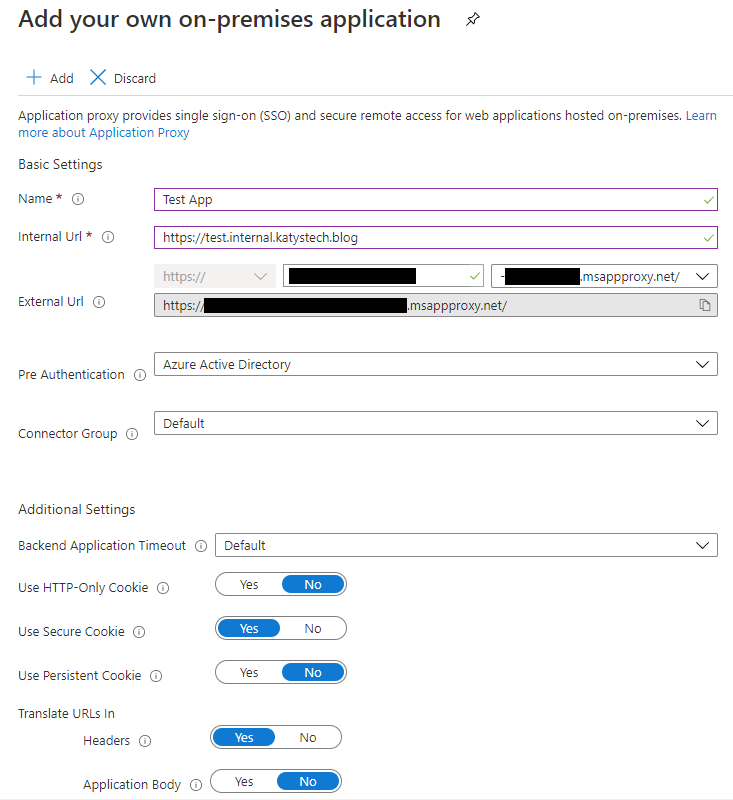The image size is (733, 800).
Task: Click info icon for Use Persistent Cookie
Action: click(156, 676)
